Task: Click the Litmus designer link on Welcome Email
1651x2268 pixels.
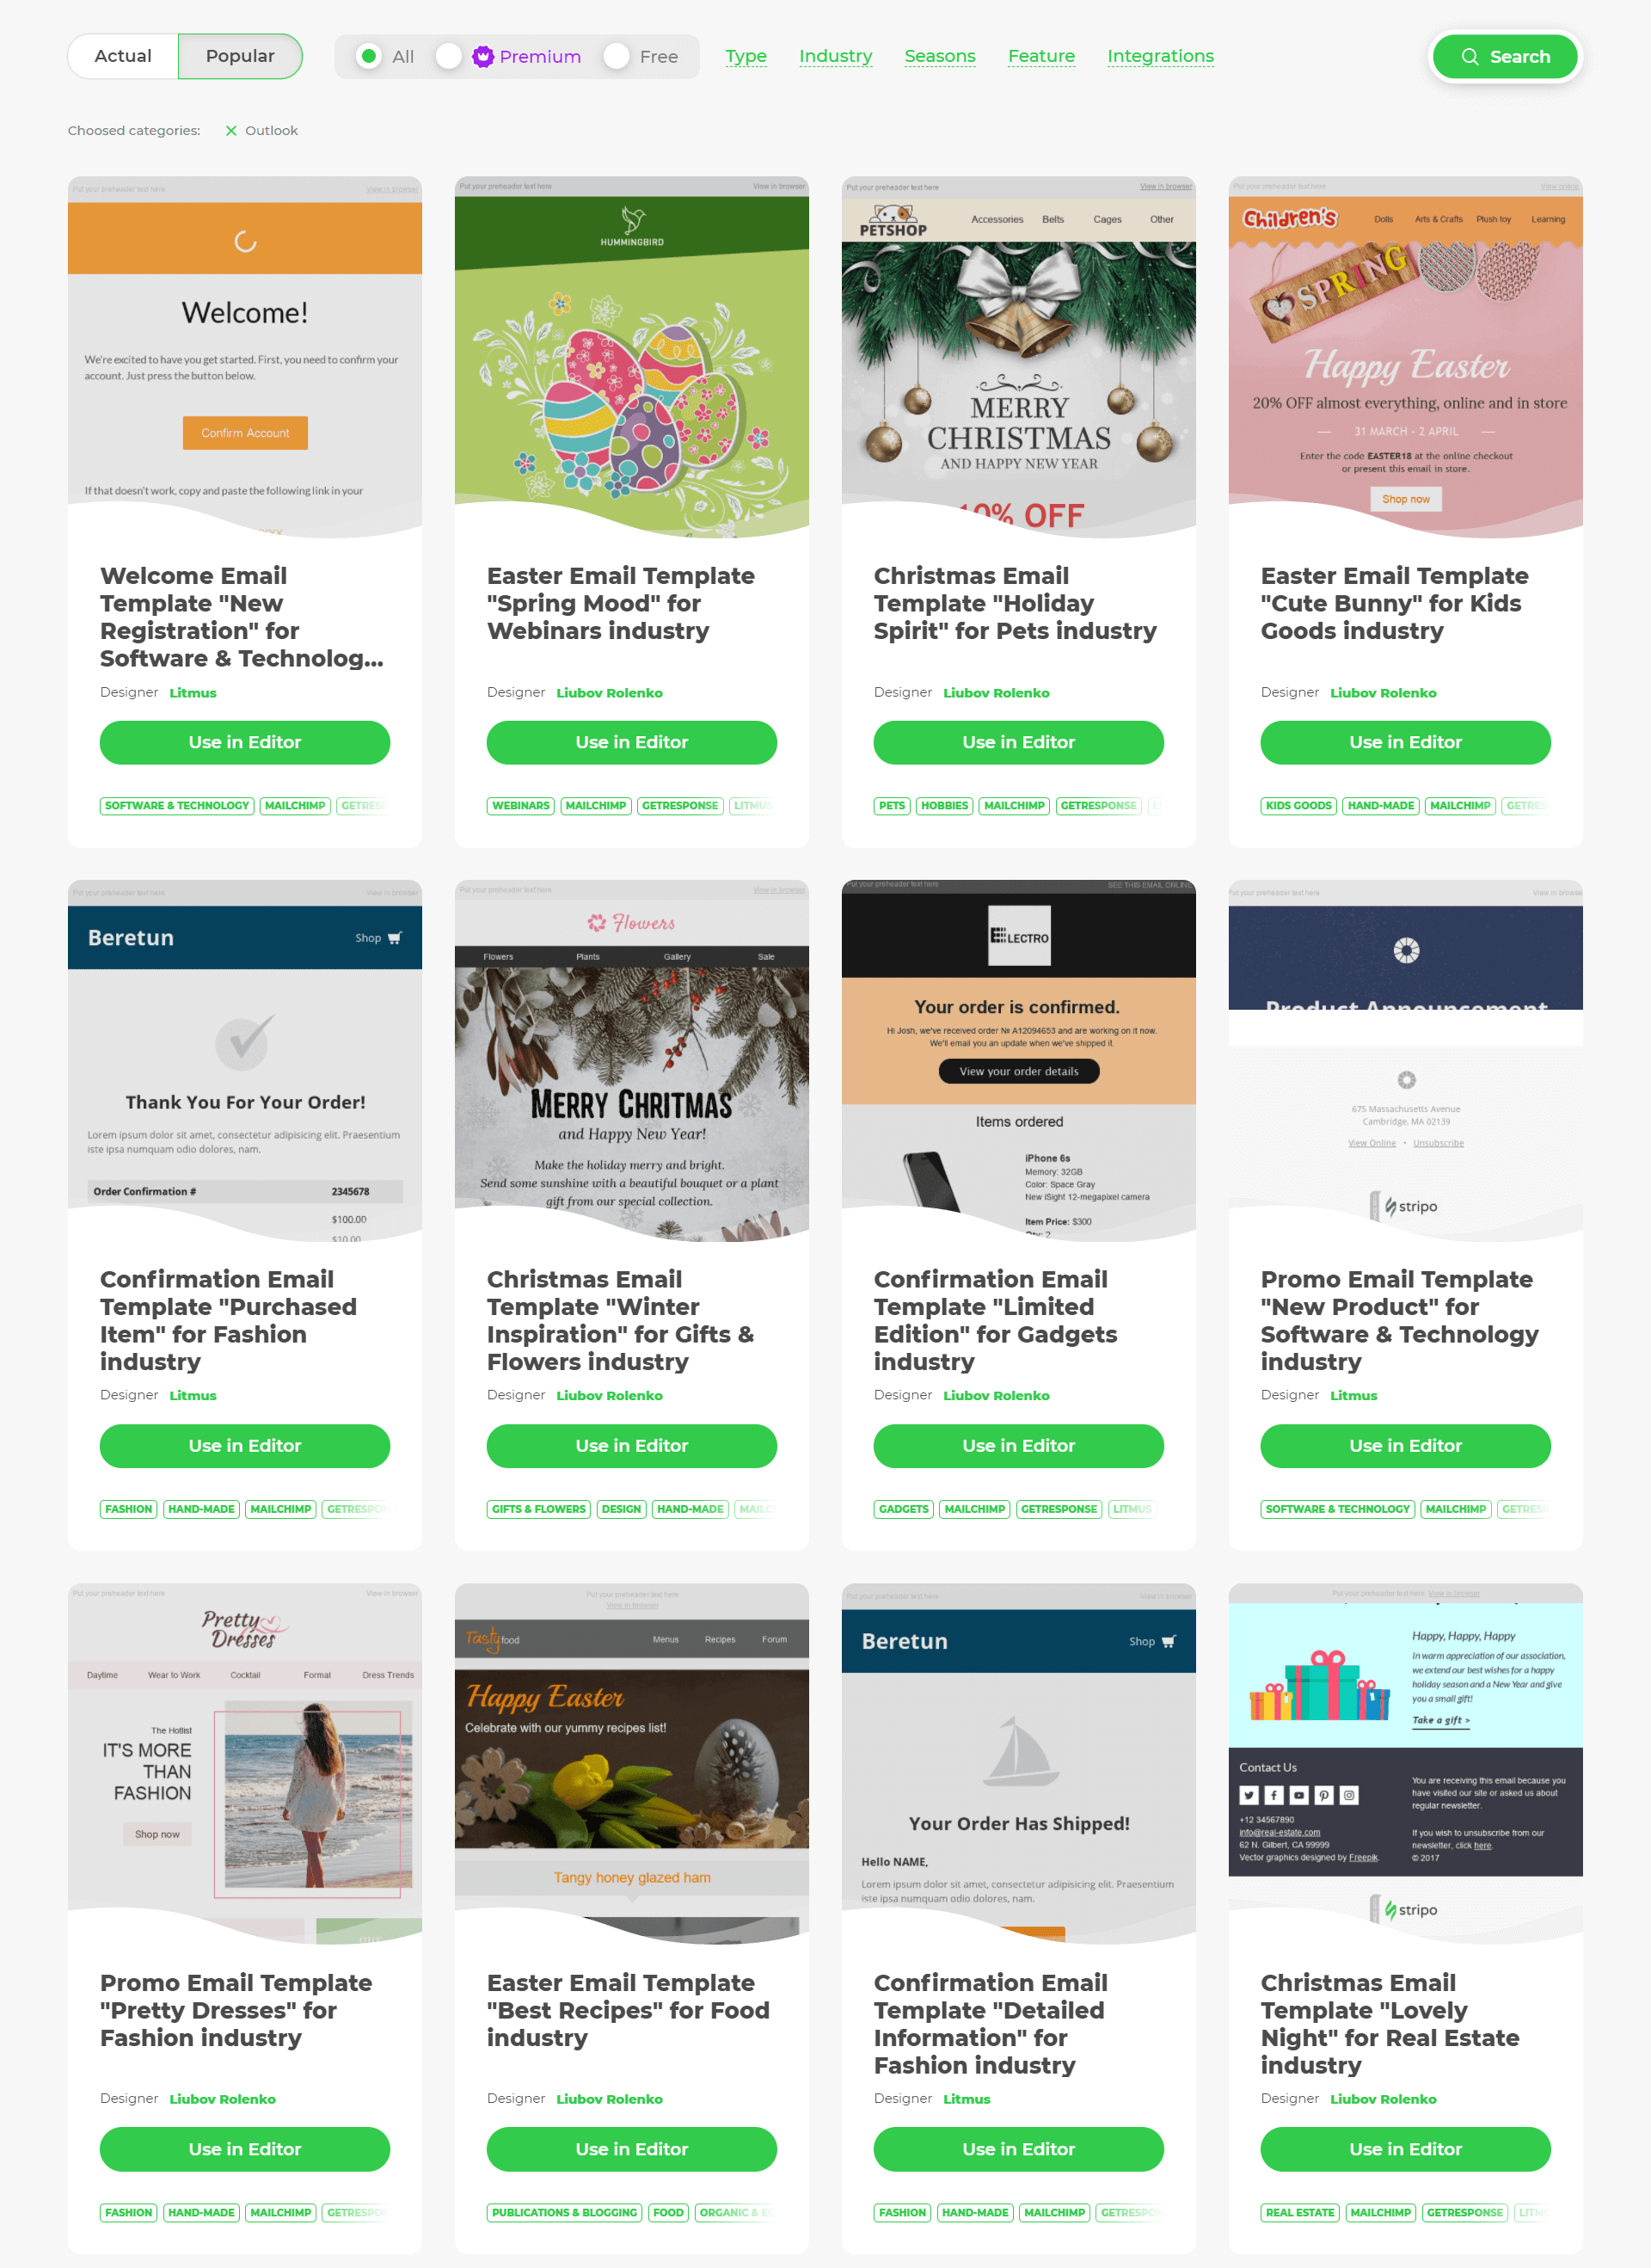Action: tap(193, 692)
